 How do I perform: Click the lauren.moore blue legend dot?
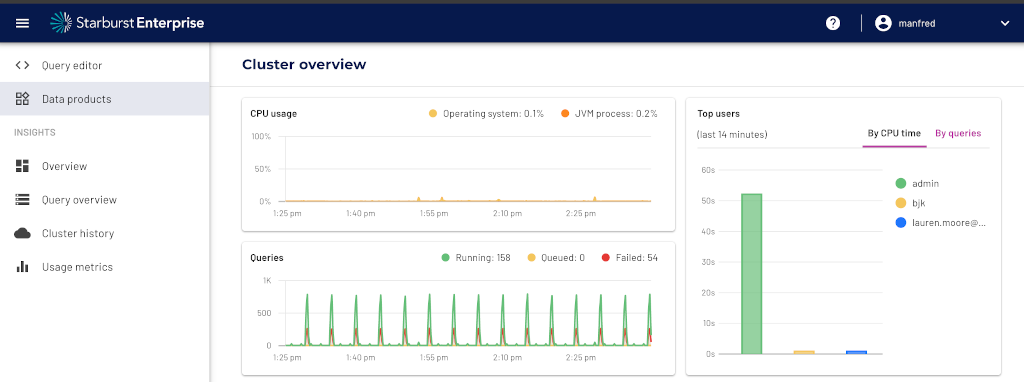coord(901,223)
